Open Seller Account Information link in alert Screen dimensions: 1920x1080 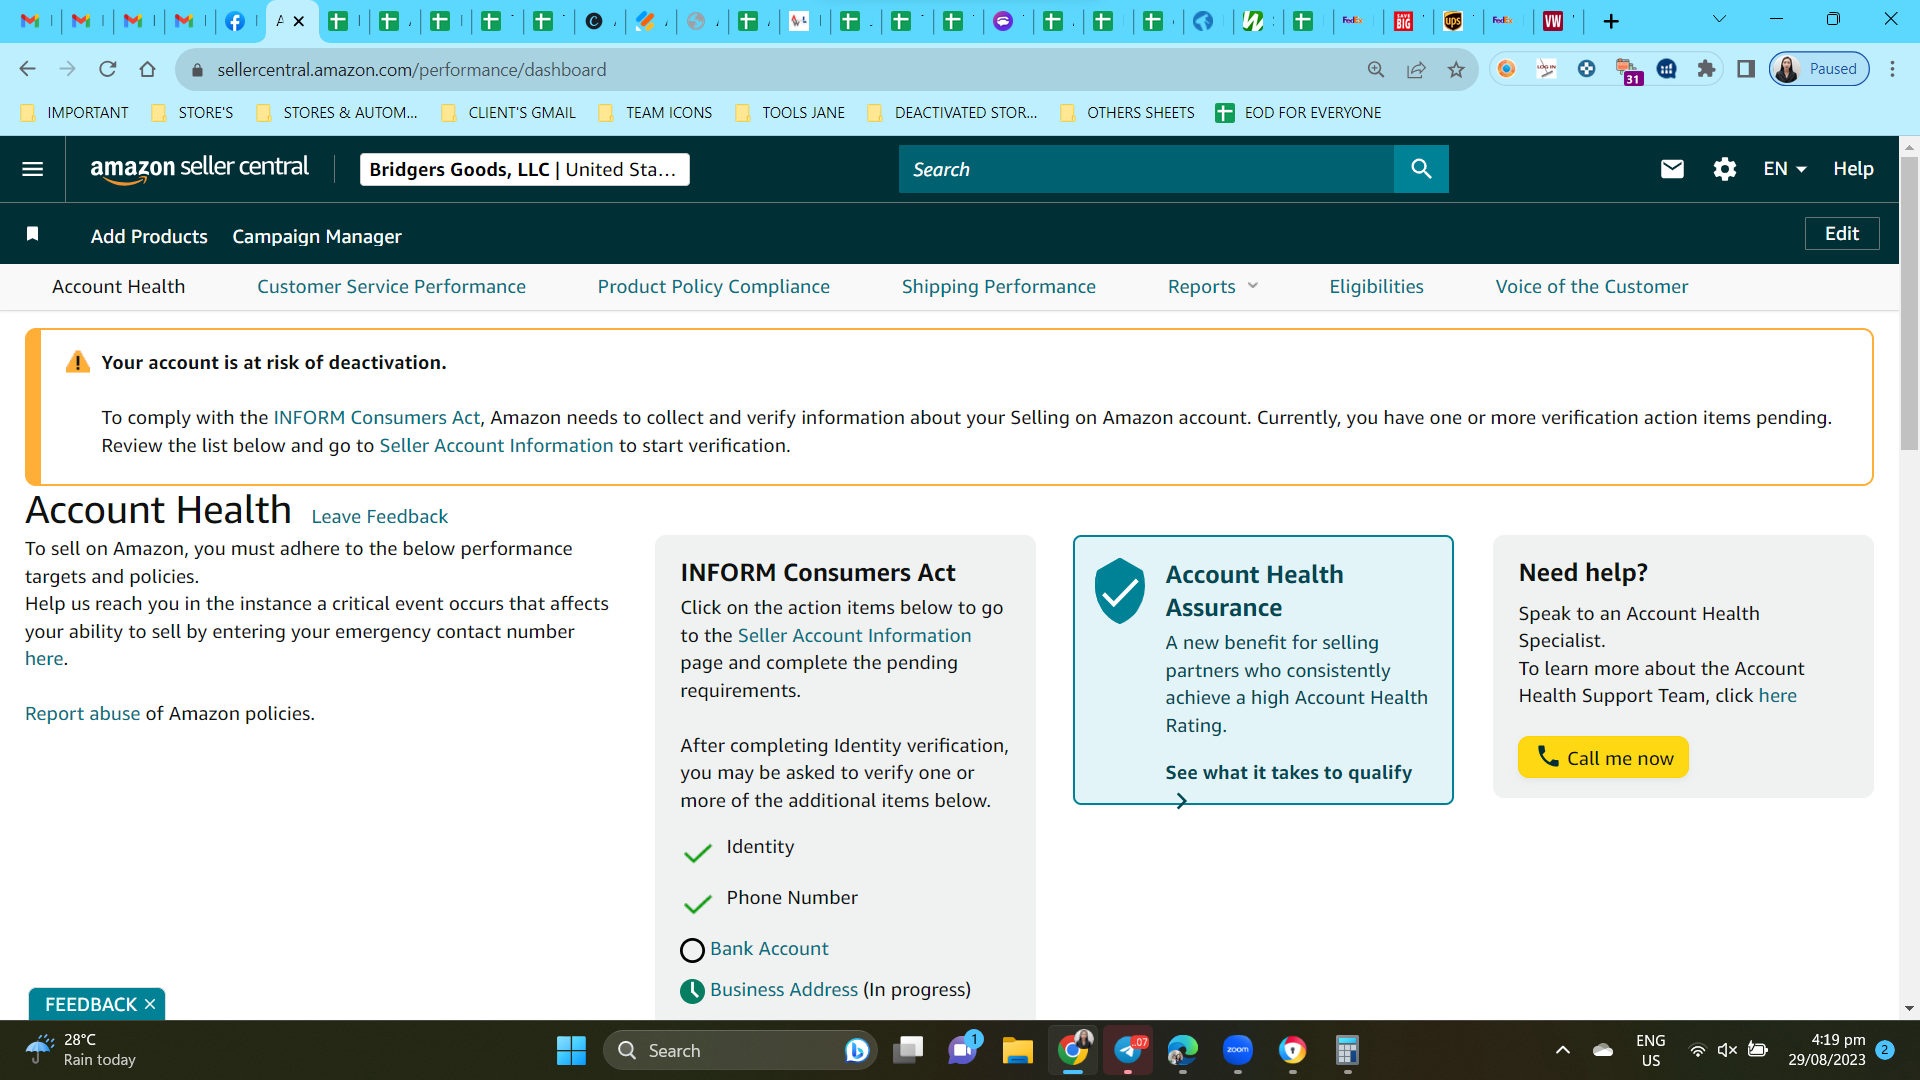[496, 445]
